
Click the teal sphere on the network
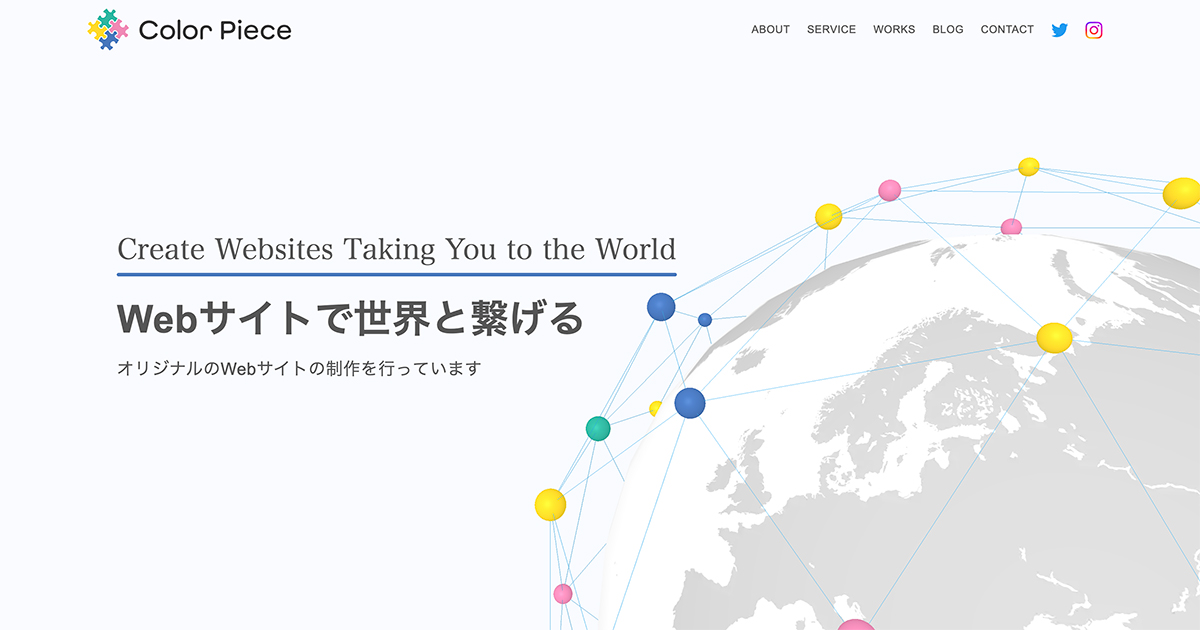pos(598,428)
